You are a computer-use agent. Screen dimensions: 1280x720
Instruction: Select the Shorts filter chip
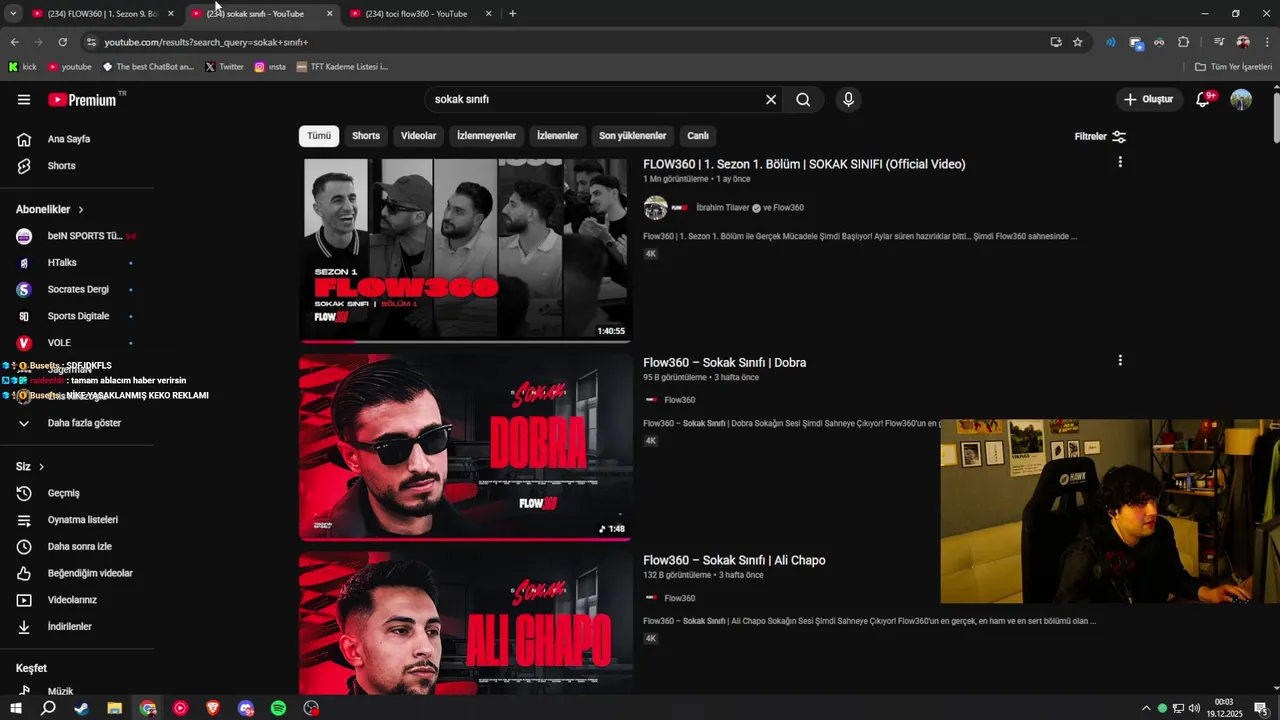366,136
